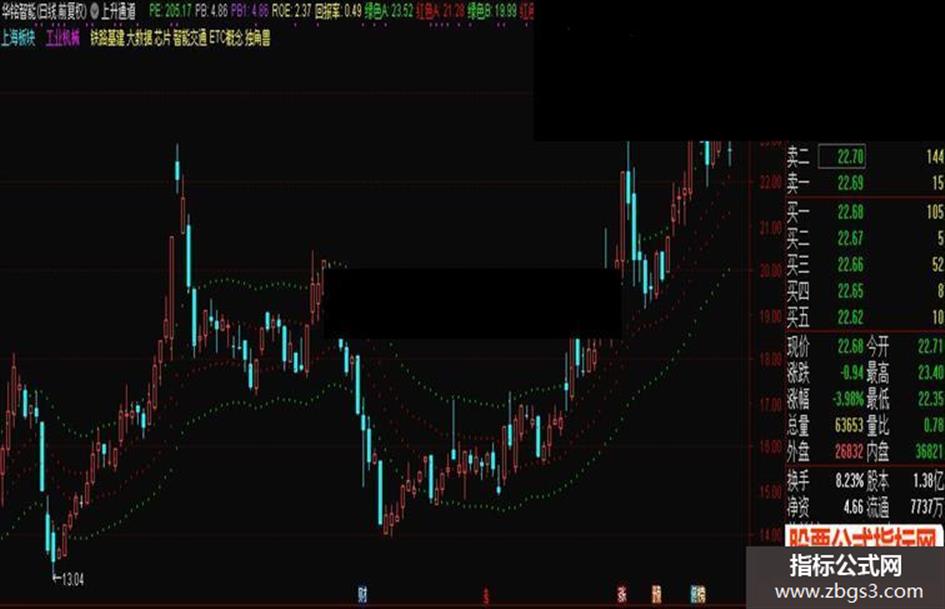Click the 13.04 lowest price label
Viewport: 945px width, 609px height.
pos(73,580)
